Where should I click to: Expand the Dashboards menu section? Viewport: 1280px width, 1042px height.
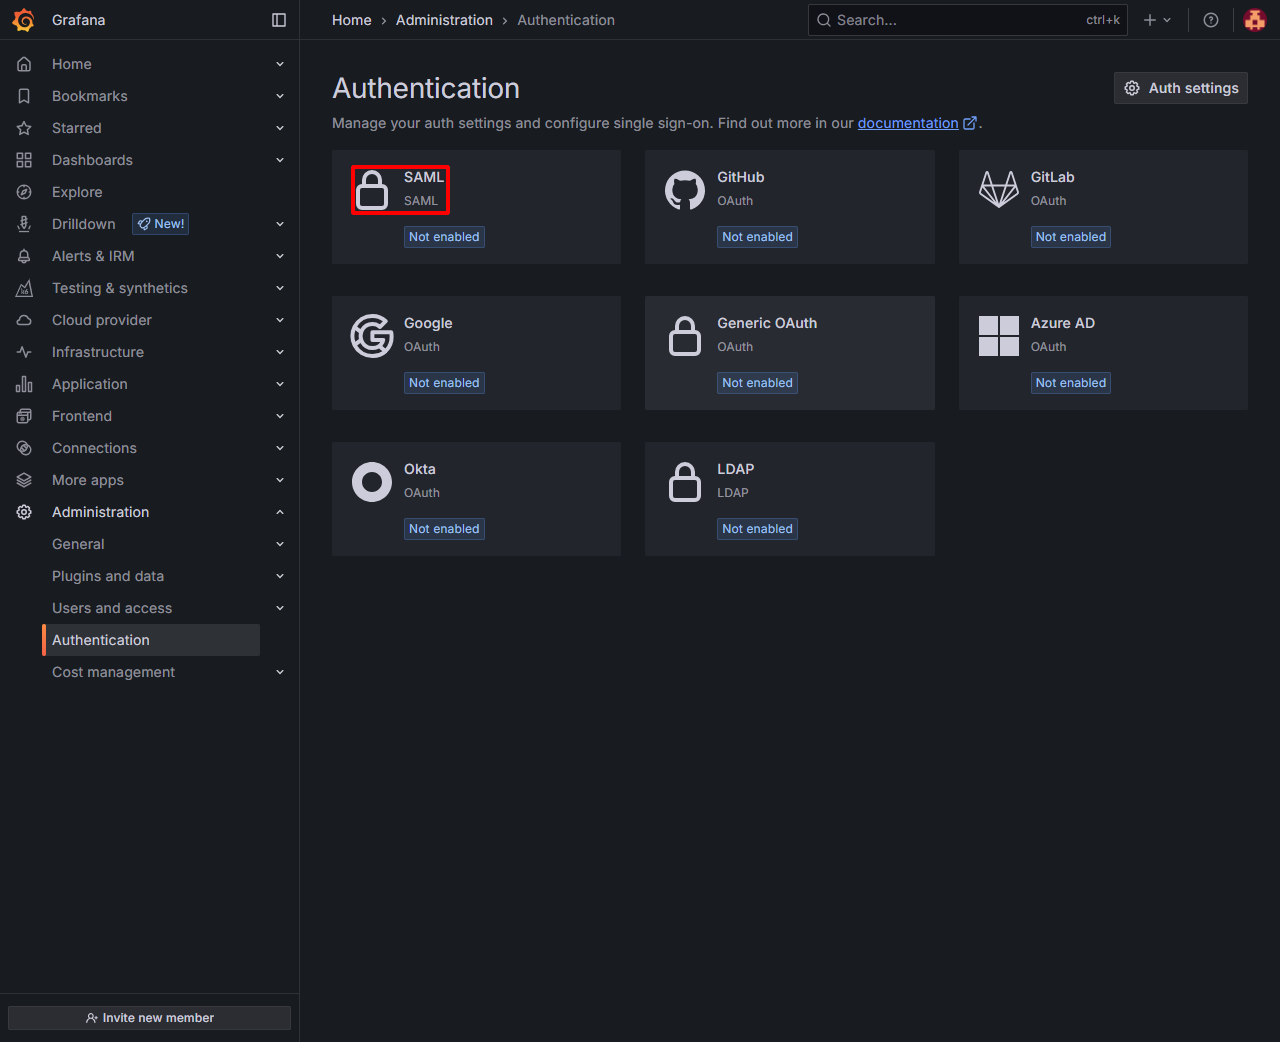(x=280, y=160)
